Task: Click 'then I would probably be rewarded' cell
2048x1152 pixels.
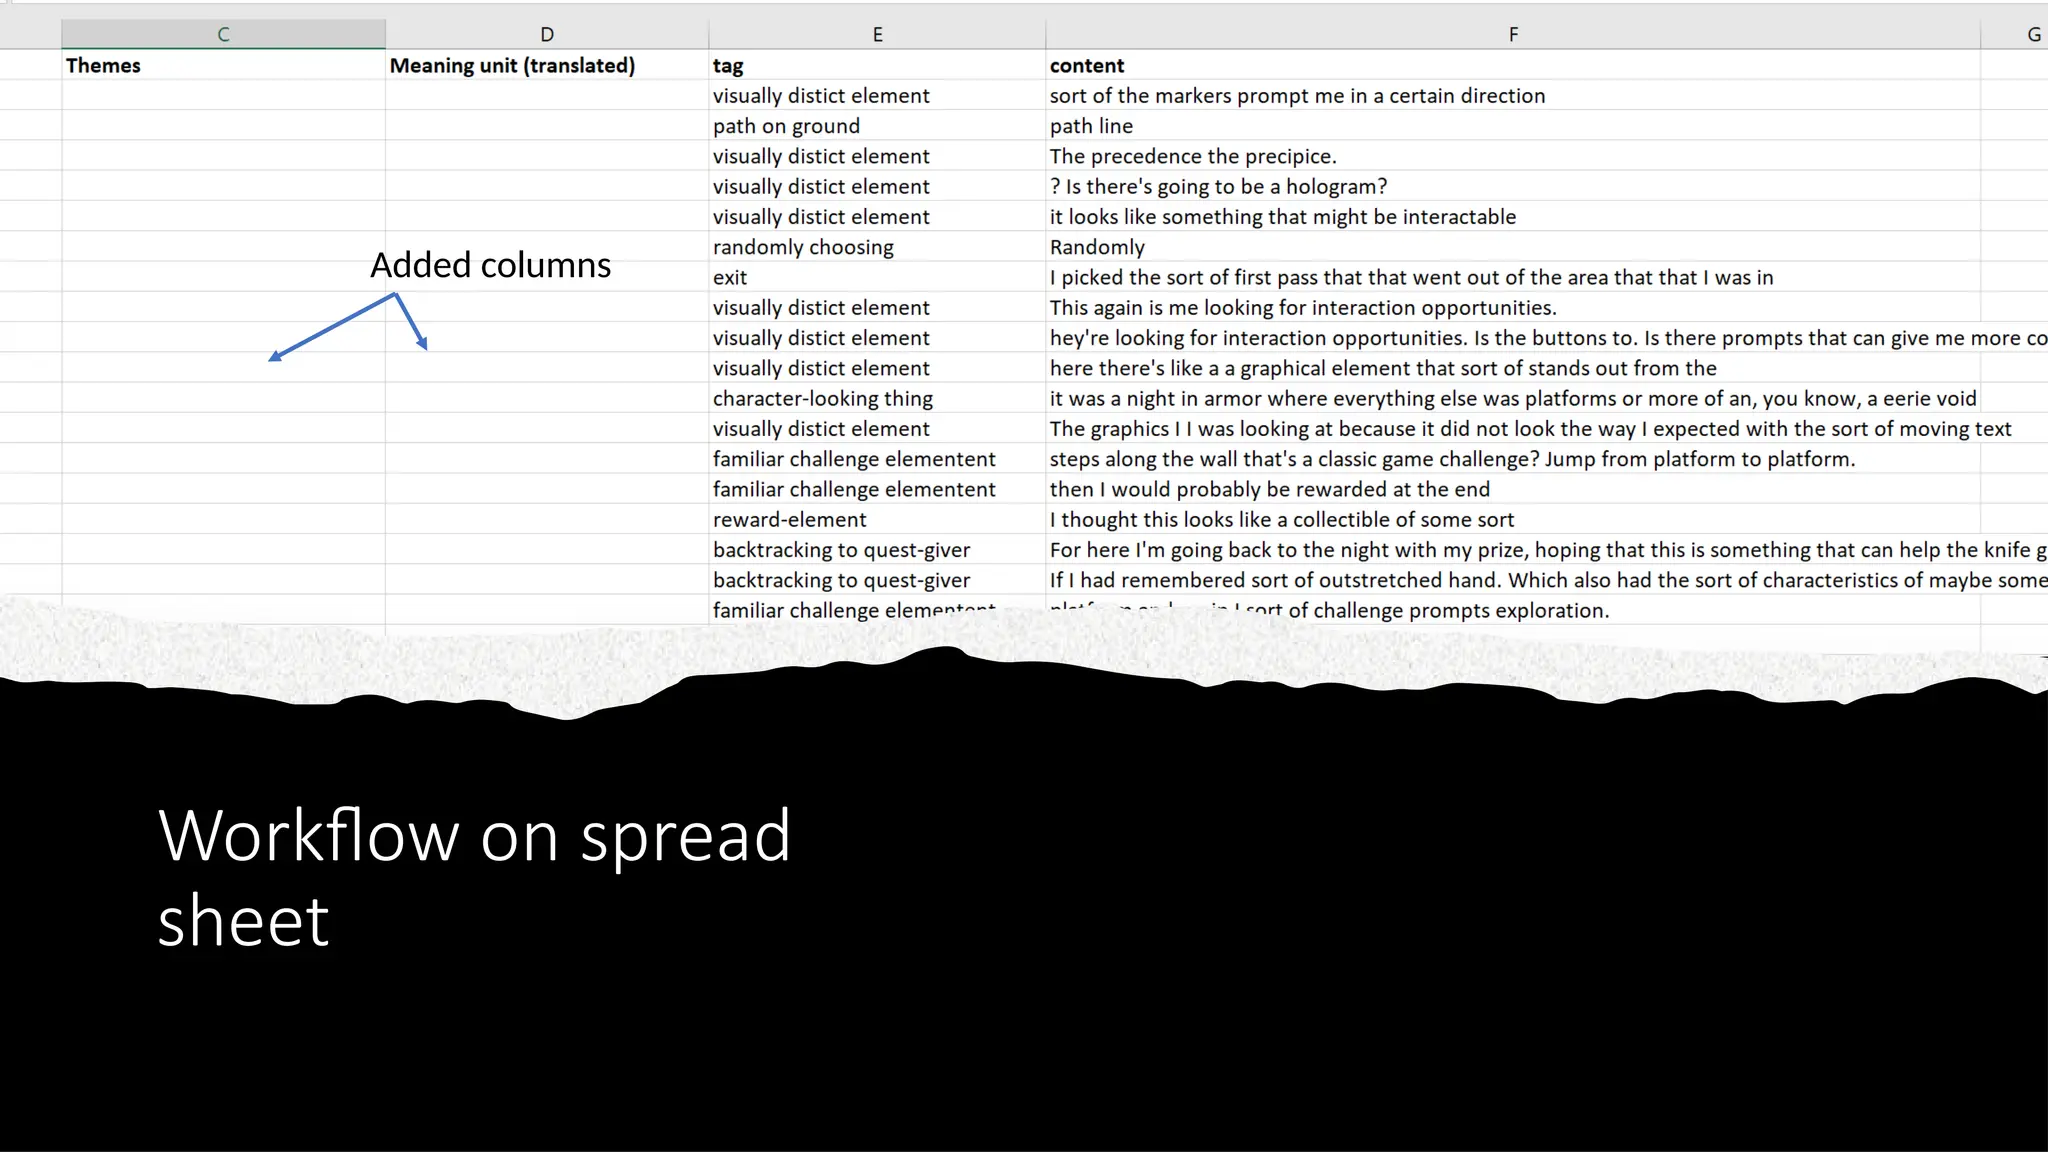Action: [1513, 489]
